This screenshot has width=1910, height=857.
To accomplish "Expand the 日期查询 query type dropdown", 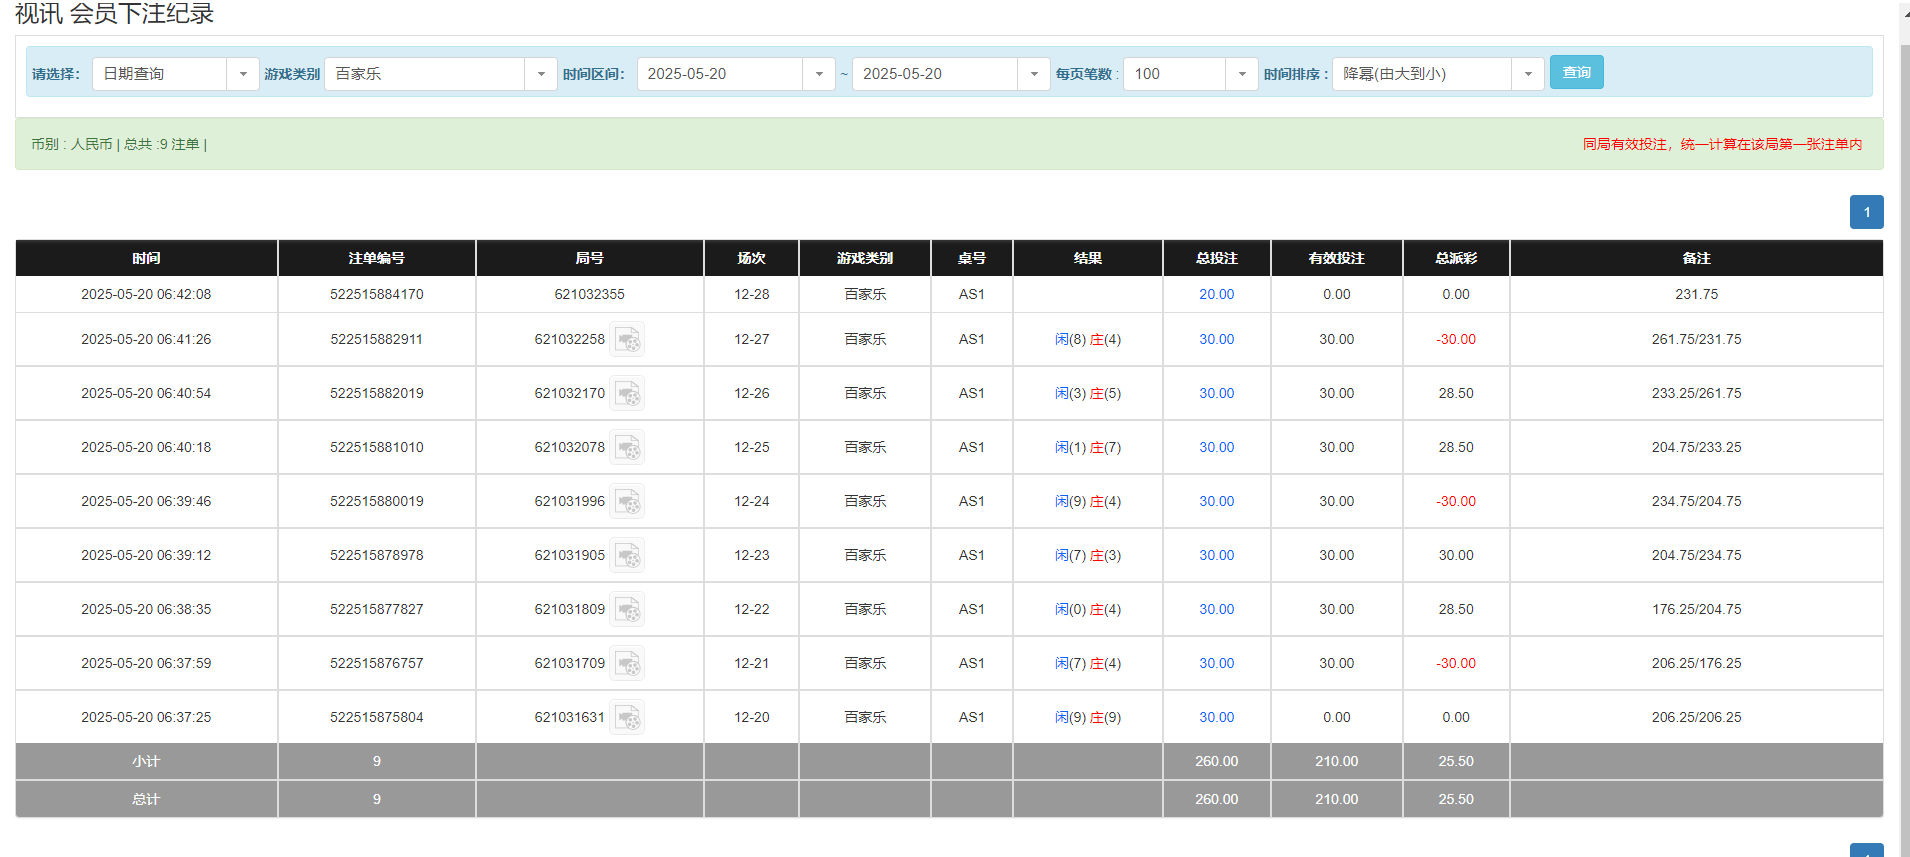I will (x=242, y=74).
